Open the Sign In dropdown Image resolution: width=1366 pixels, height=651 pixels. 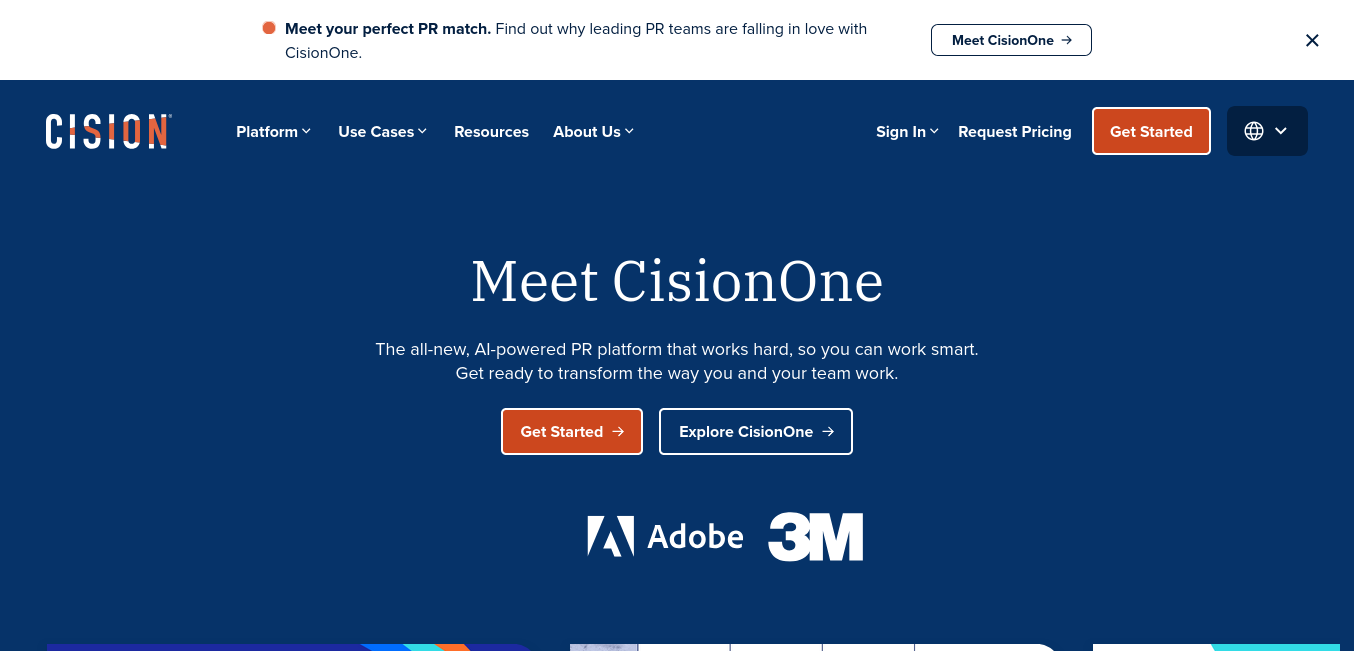point(907,131)
